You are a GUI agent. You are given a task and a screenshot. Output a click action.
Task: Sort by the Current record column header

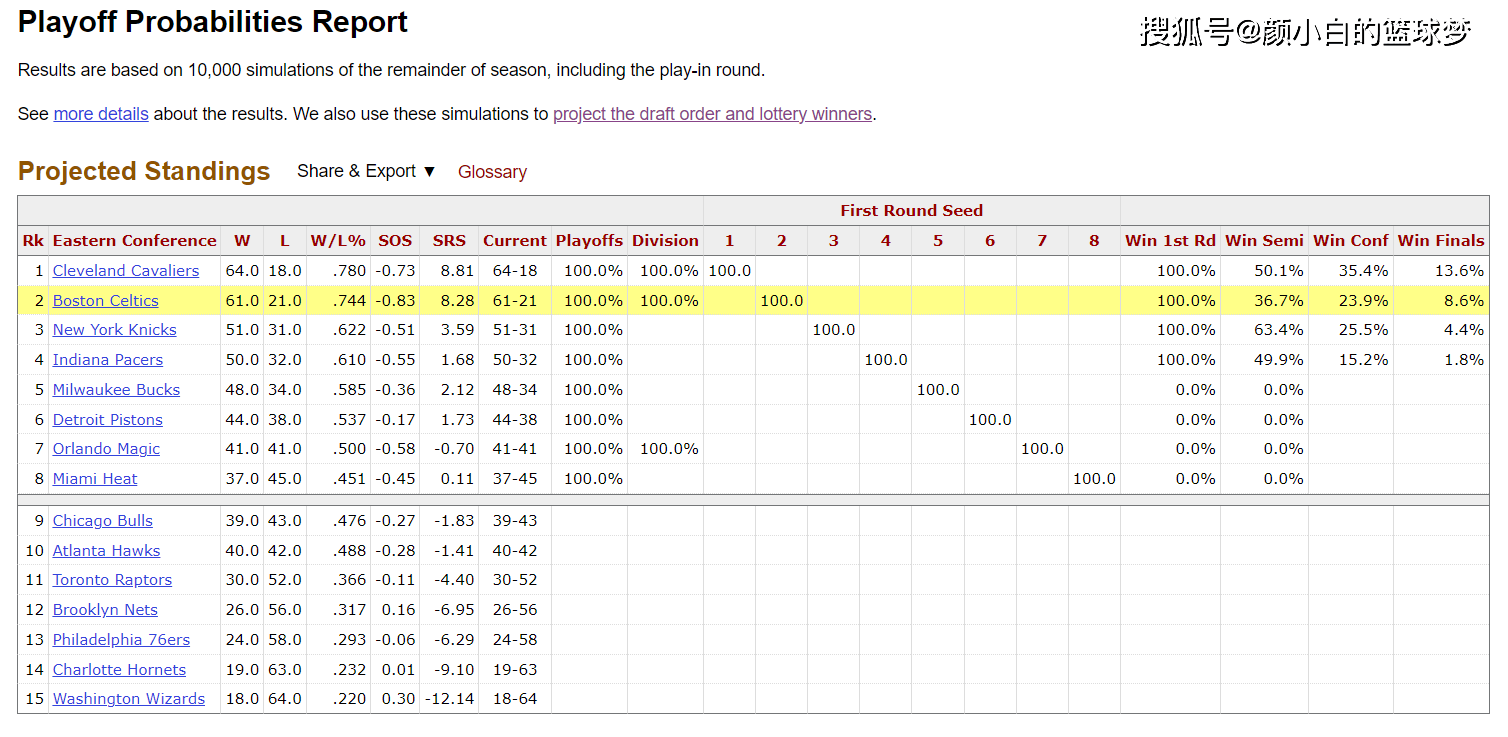[x=515, y=240]
